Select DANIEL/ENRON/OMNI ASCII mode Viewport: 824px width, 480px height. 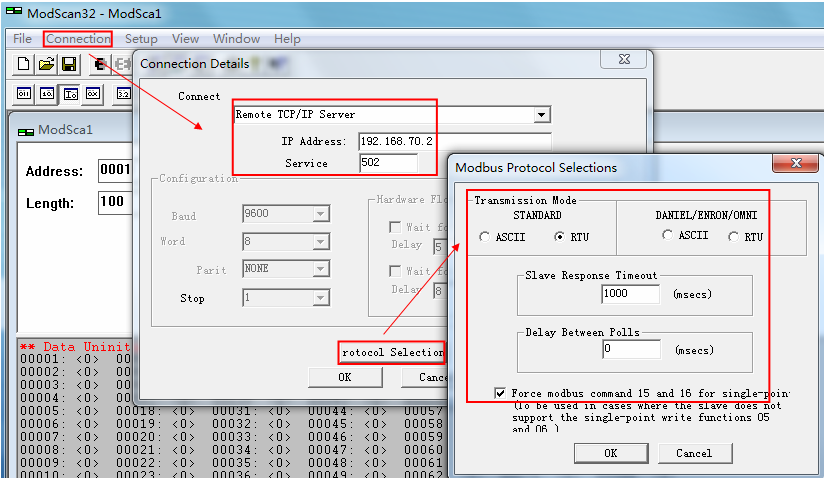click(x=667, y=235)
